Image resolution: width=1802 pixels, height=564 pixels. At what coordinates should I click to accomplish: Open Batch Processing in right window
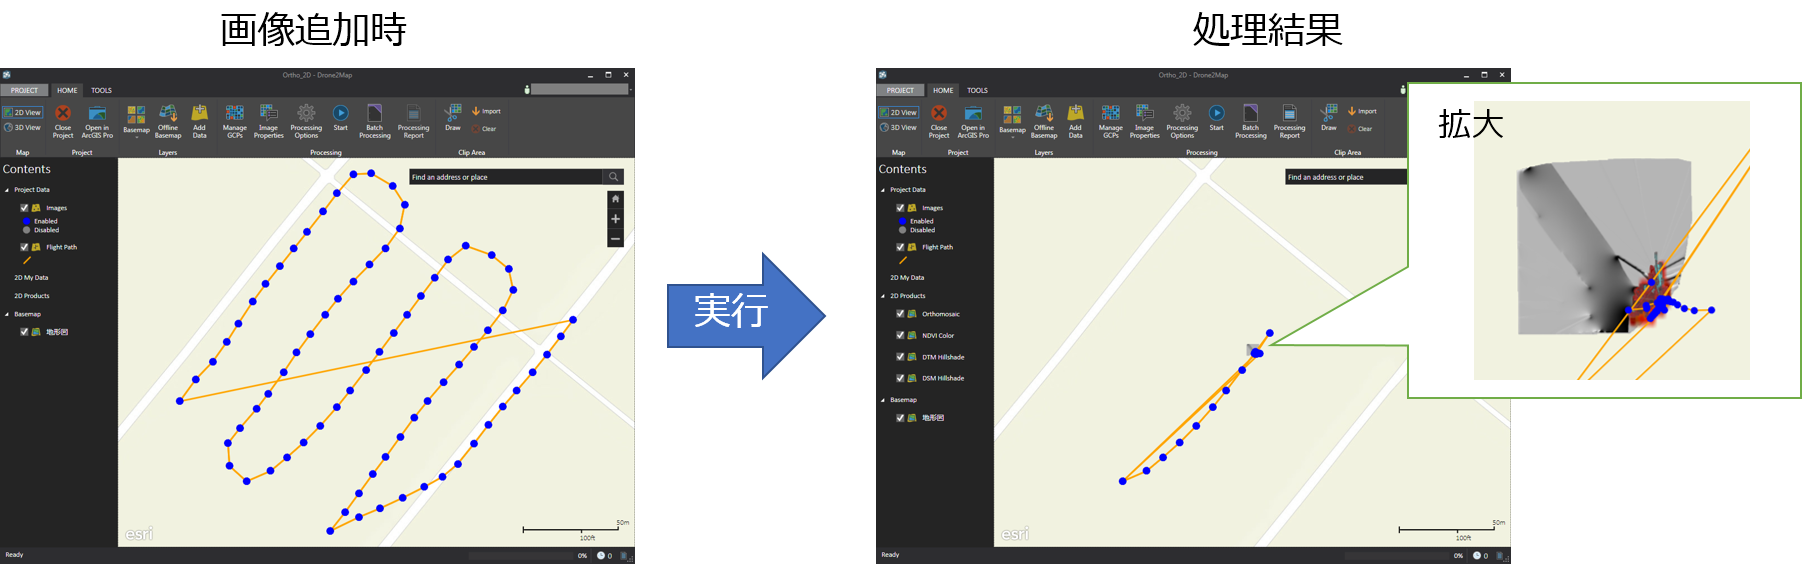(1251, 121)
